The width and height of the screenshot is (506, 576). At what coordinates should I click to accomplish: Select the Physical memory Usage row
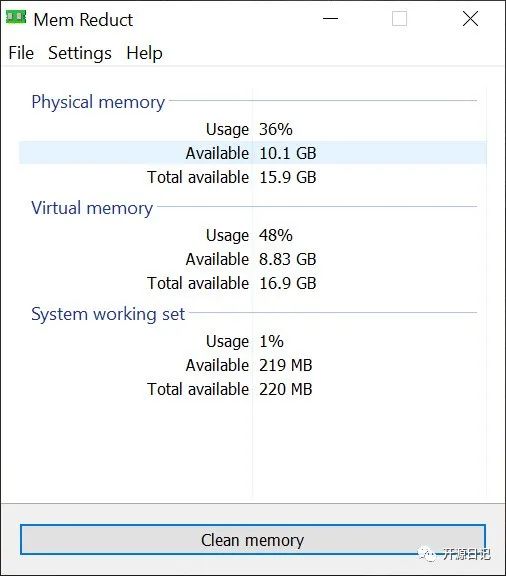pyautogui.click(x=253, y=129)
